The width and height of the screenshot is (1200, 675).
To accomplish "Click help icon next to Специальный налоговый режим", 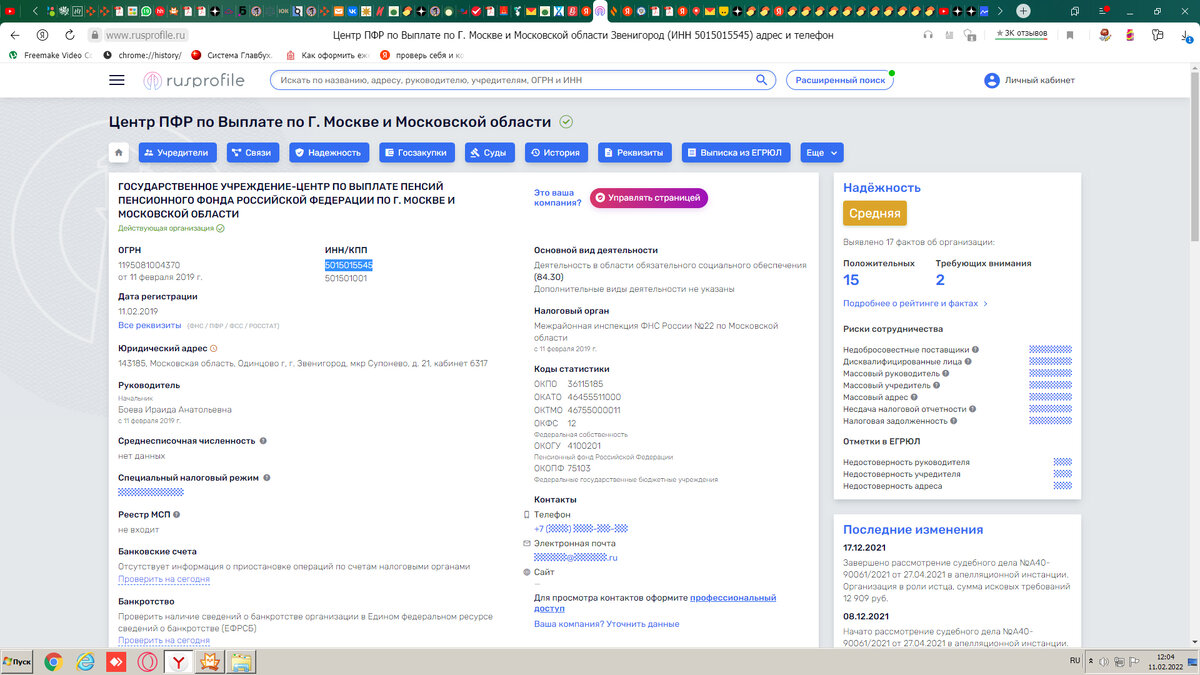I will coord(268,478).
